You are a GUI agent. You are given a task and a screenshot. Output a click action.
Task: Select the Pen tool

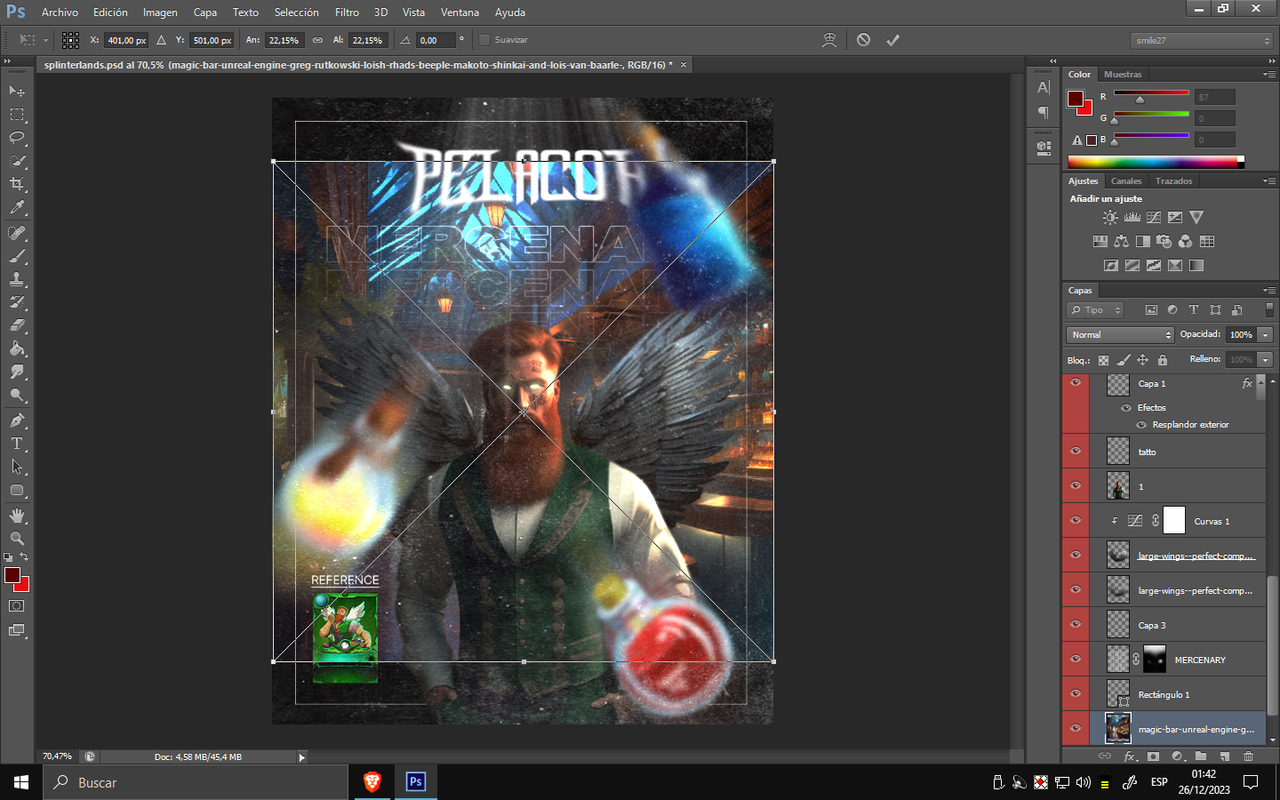tap(17, 420)
